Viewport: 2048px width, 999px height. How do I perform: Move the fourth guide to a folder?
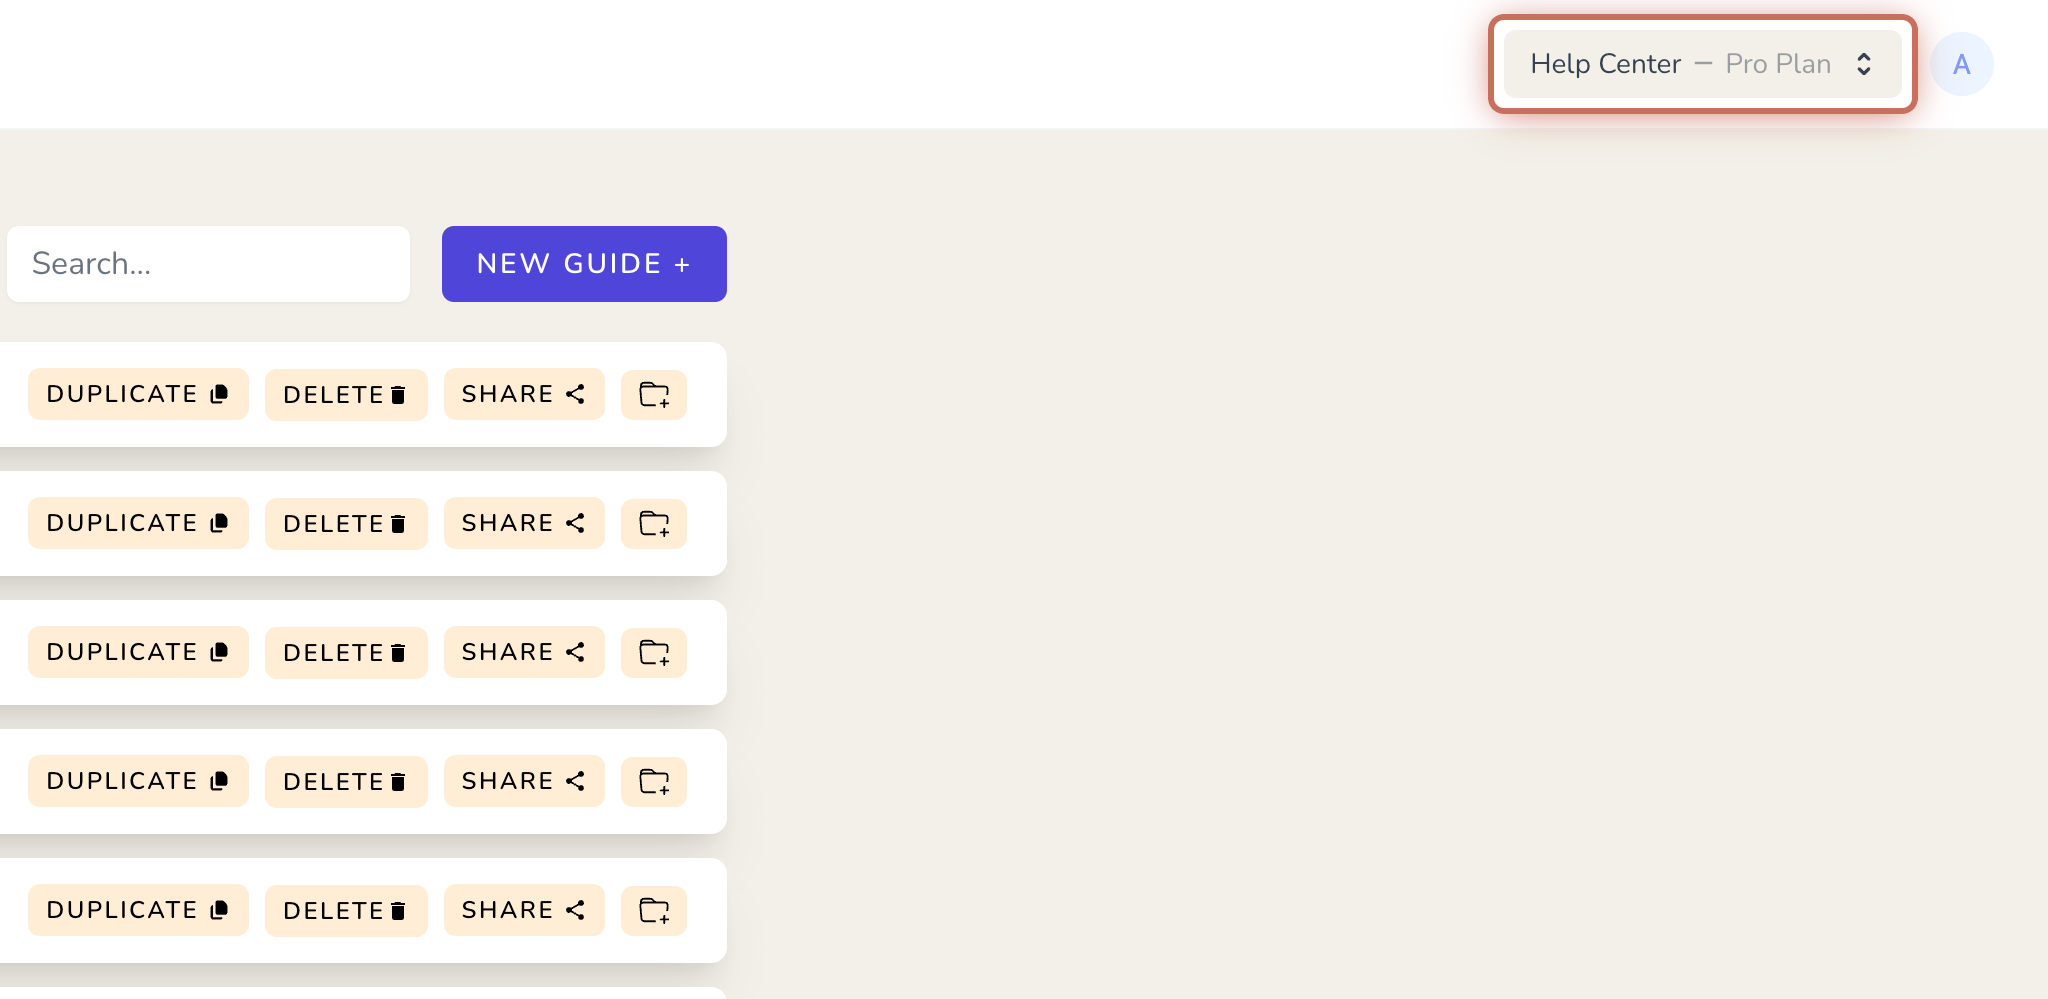[x=654, y=782]
